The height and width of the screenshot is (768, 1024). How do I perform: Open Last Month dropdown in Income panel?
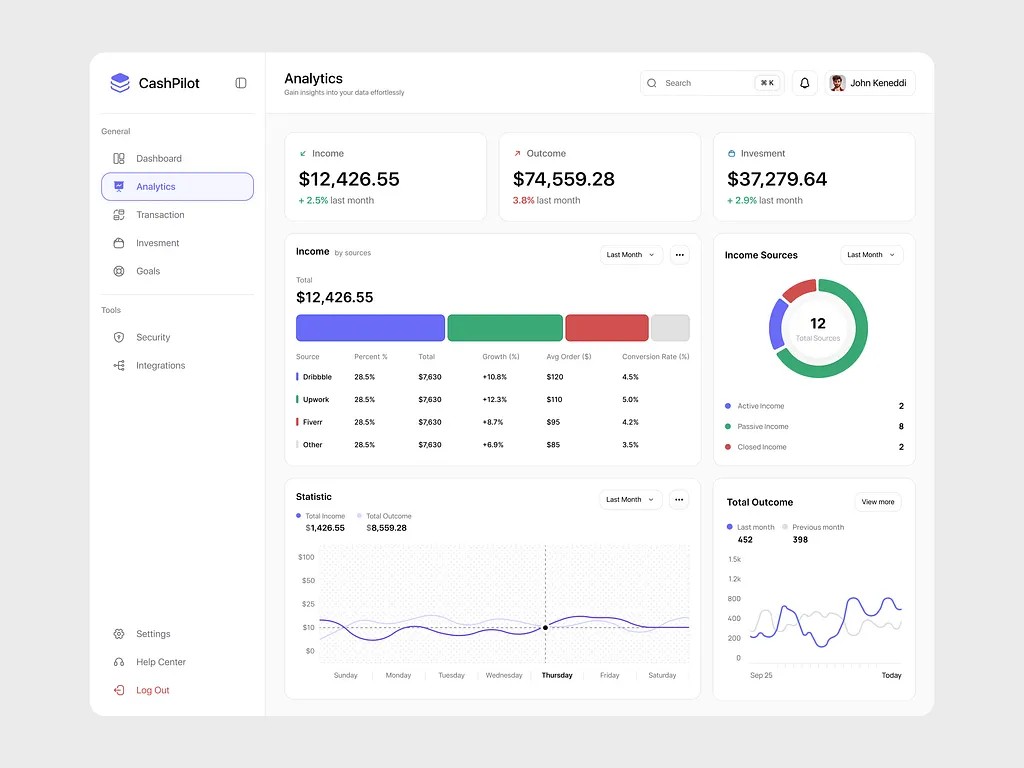coord(631,255)
